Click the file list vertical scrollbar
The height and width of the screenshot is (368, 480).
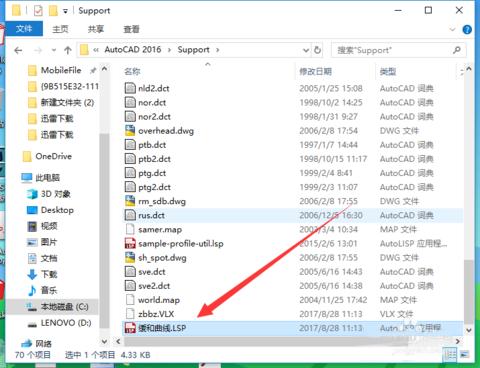tap(468, 293)
